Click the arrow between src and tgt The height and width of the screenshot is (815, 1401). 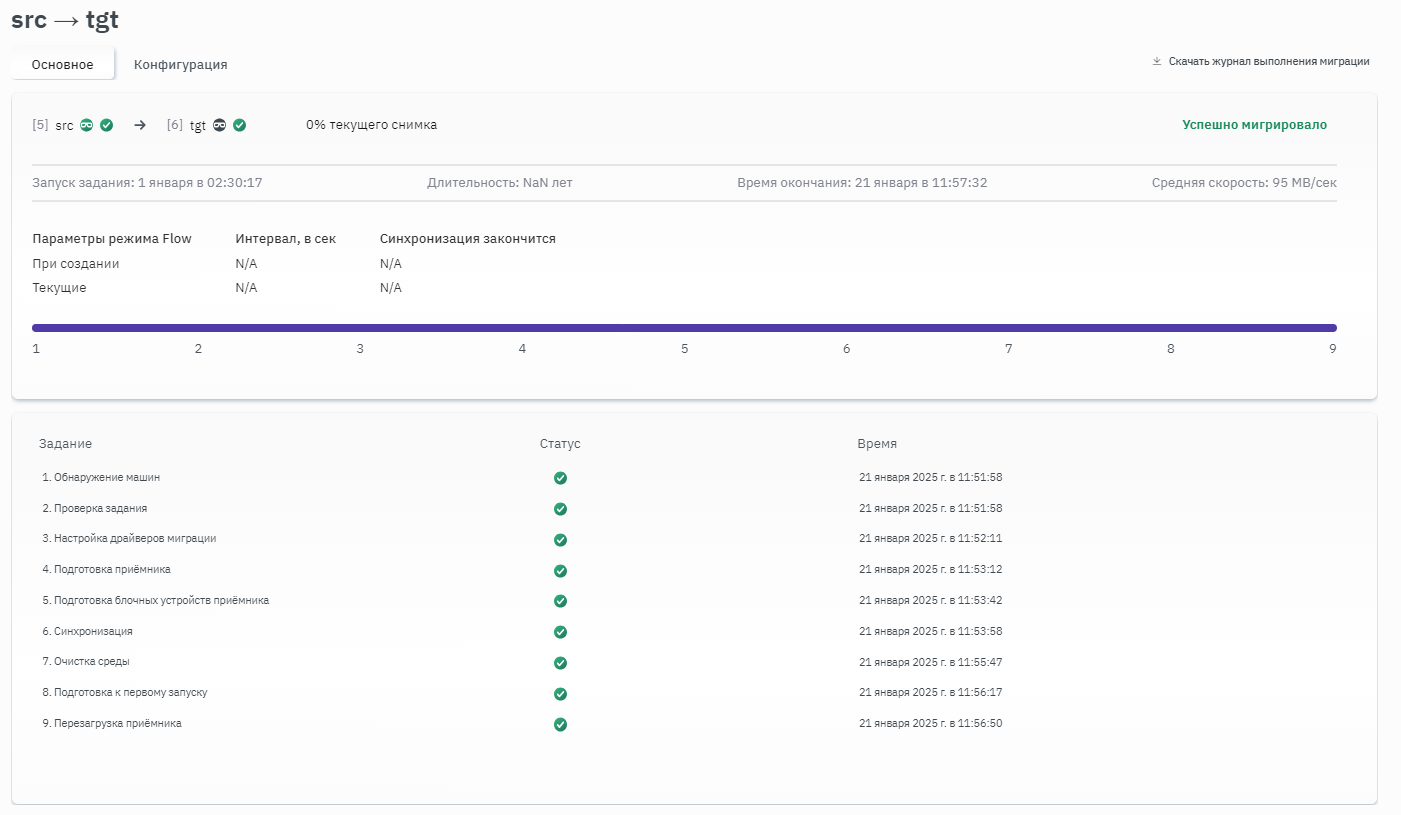(140, 125)
